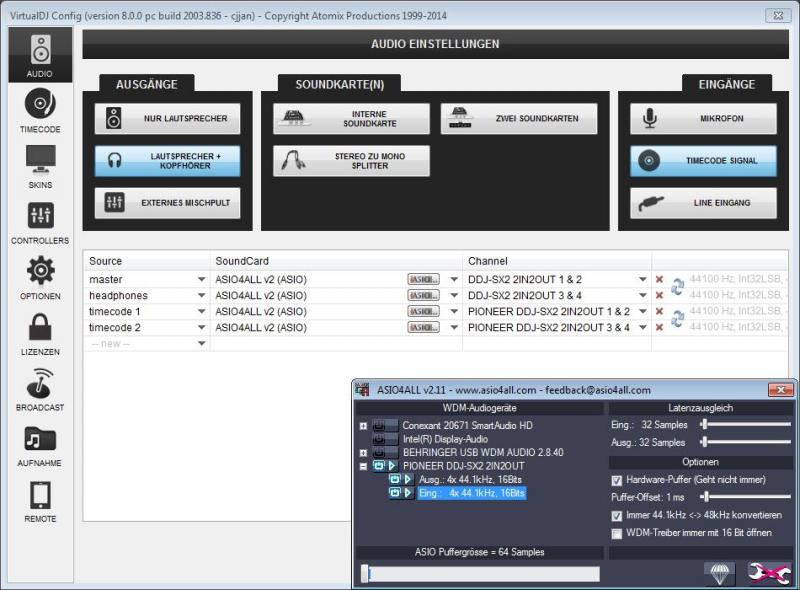Select Mikrofon input

pos(704,118)
